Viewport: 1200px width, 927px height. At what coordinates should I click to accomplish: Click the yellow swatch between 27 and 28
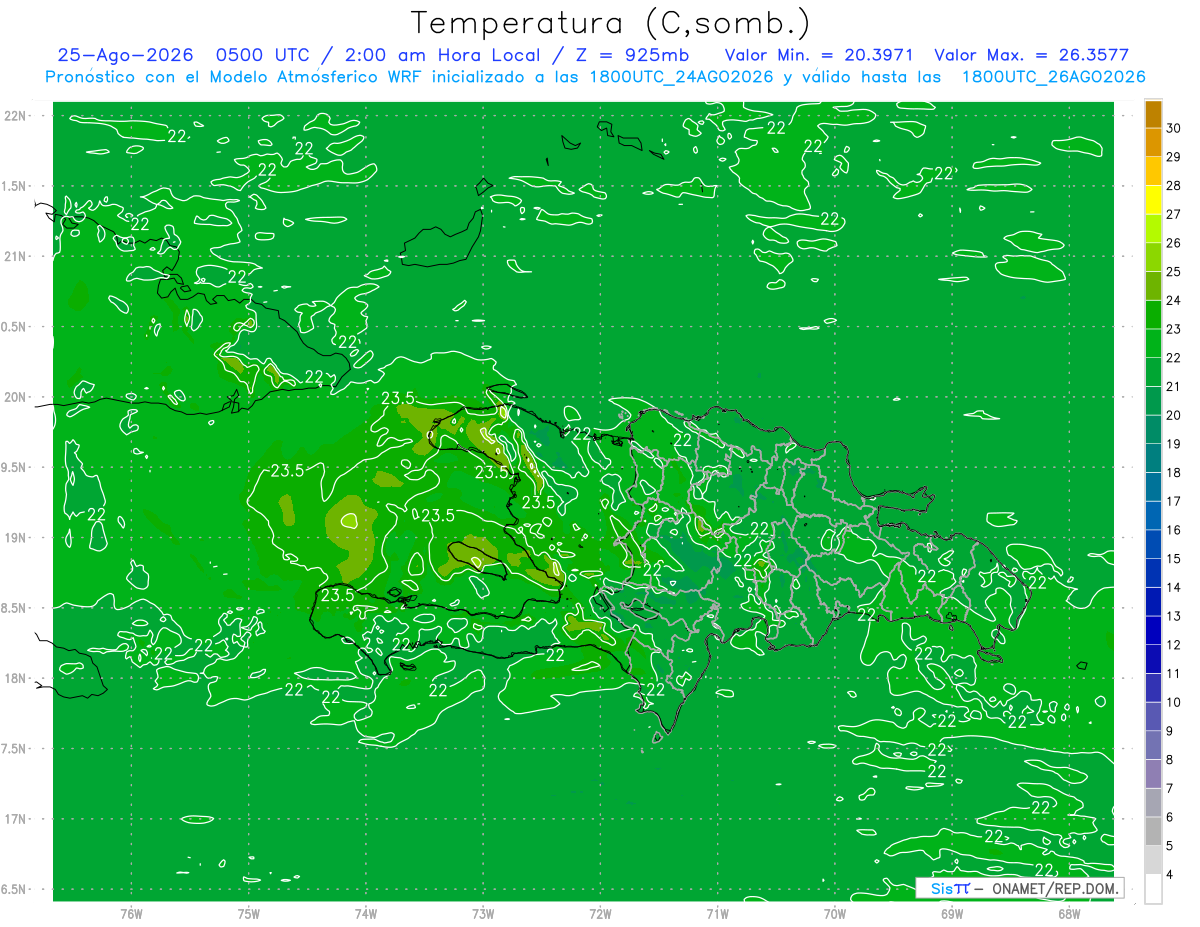click(x=1153, y=200)
